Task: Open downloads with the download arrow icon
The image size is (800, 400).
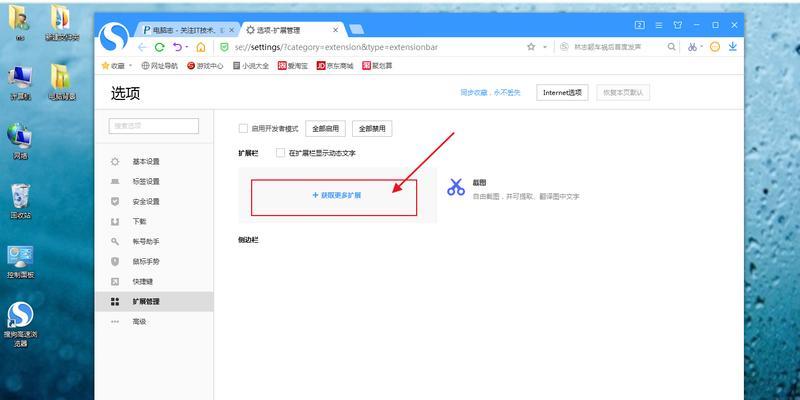Action: (733, 47)
